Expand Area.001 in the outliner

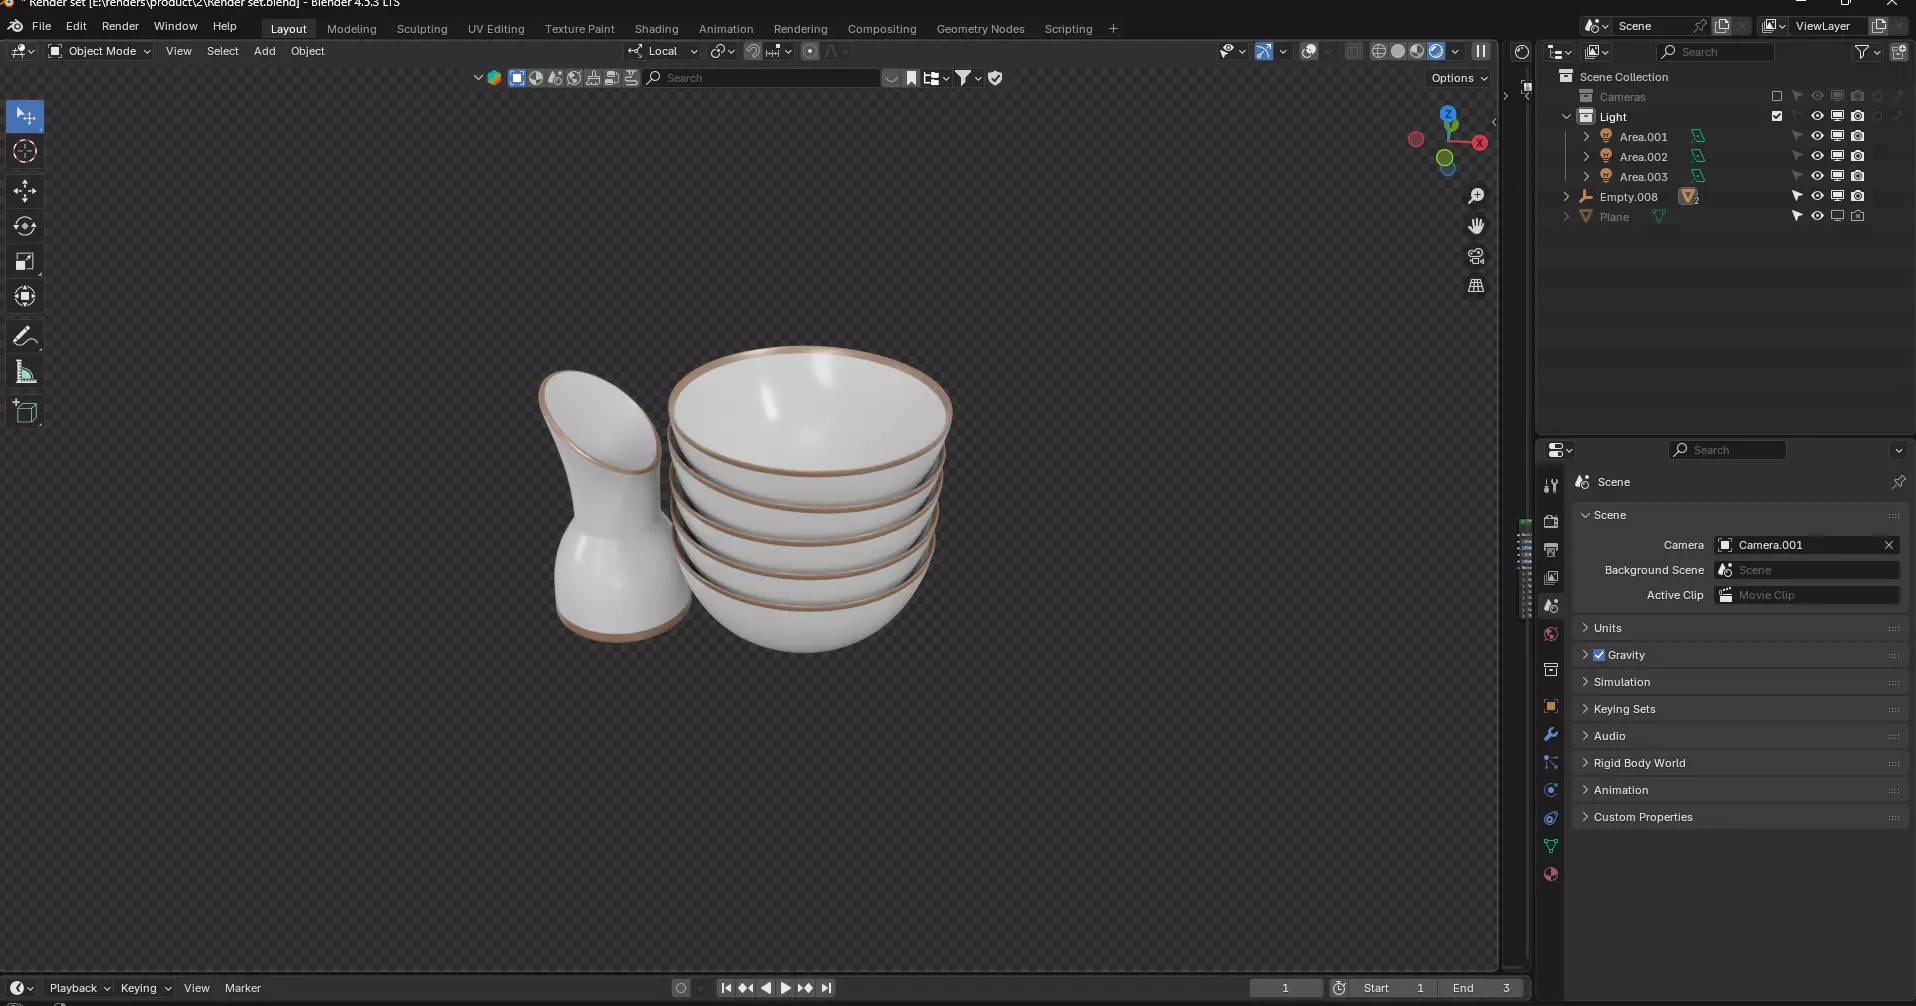(1586, 137)
